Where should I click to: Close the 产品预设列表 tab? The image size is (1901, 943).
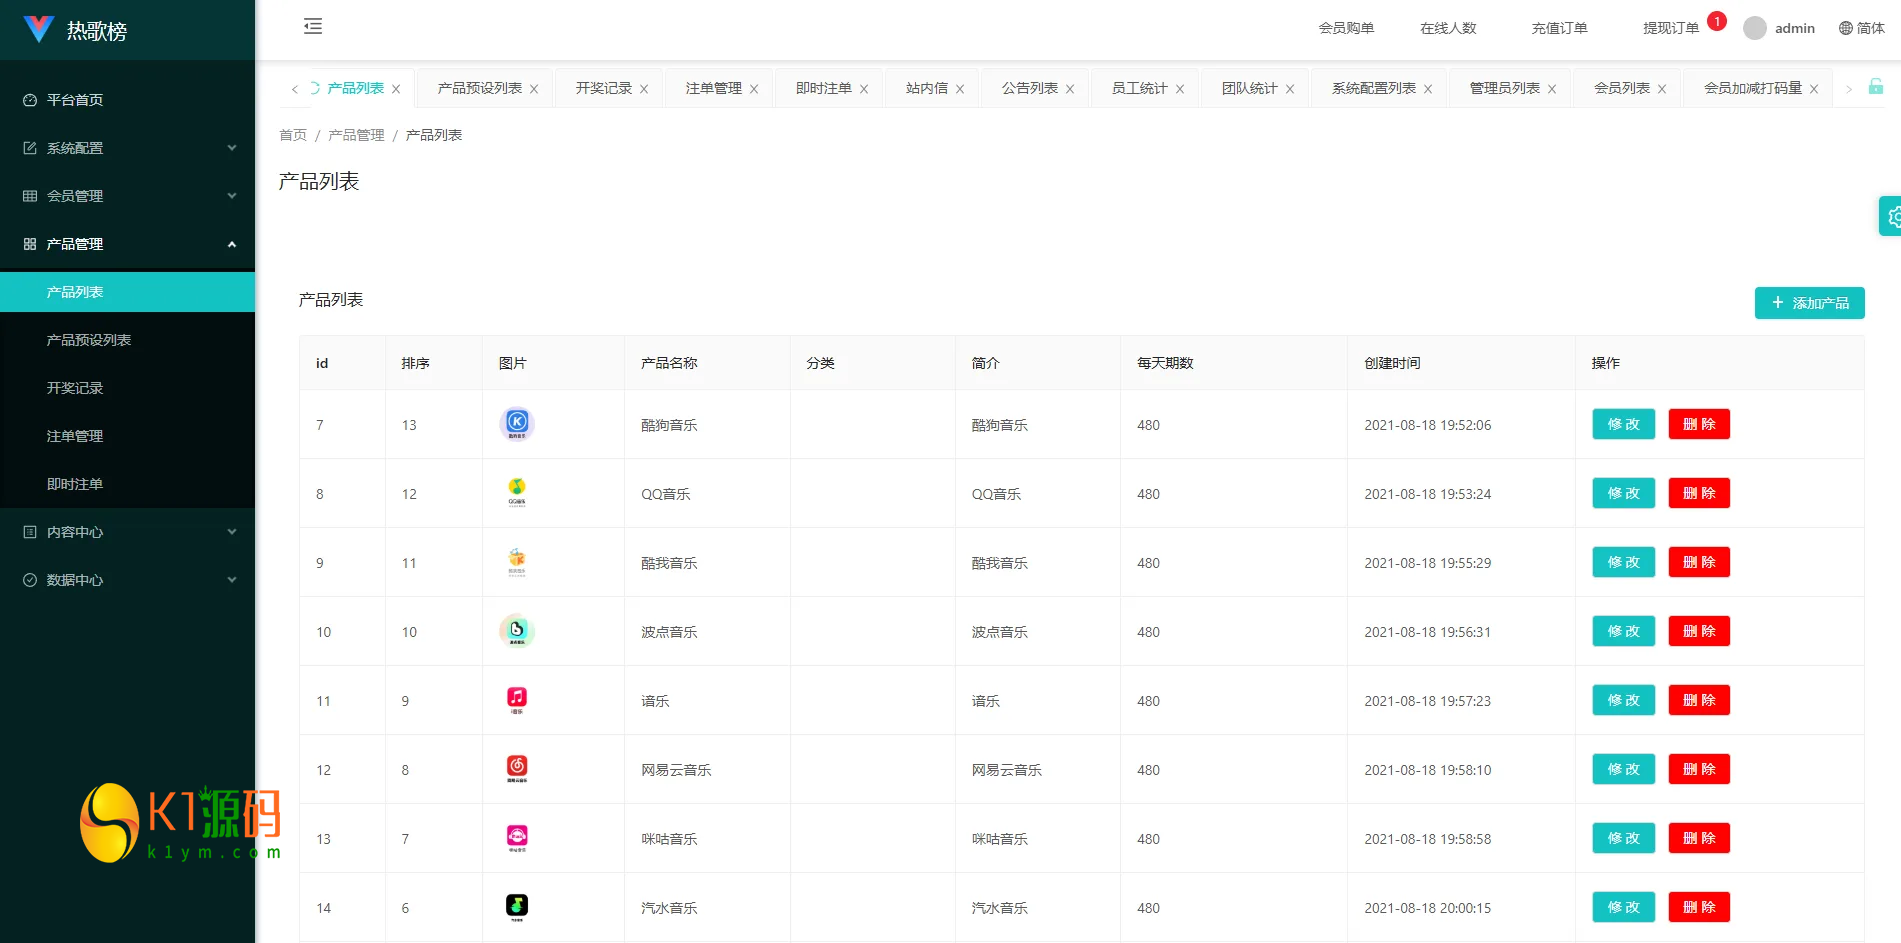coord(534,89)
